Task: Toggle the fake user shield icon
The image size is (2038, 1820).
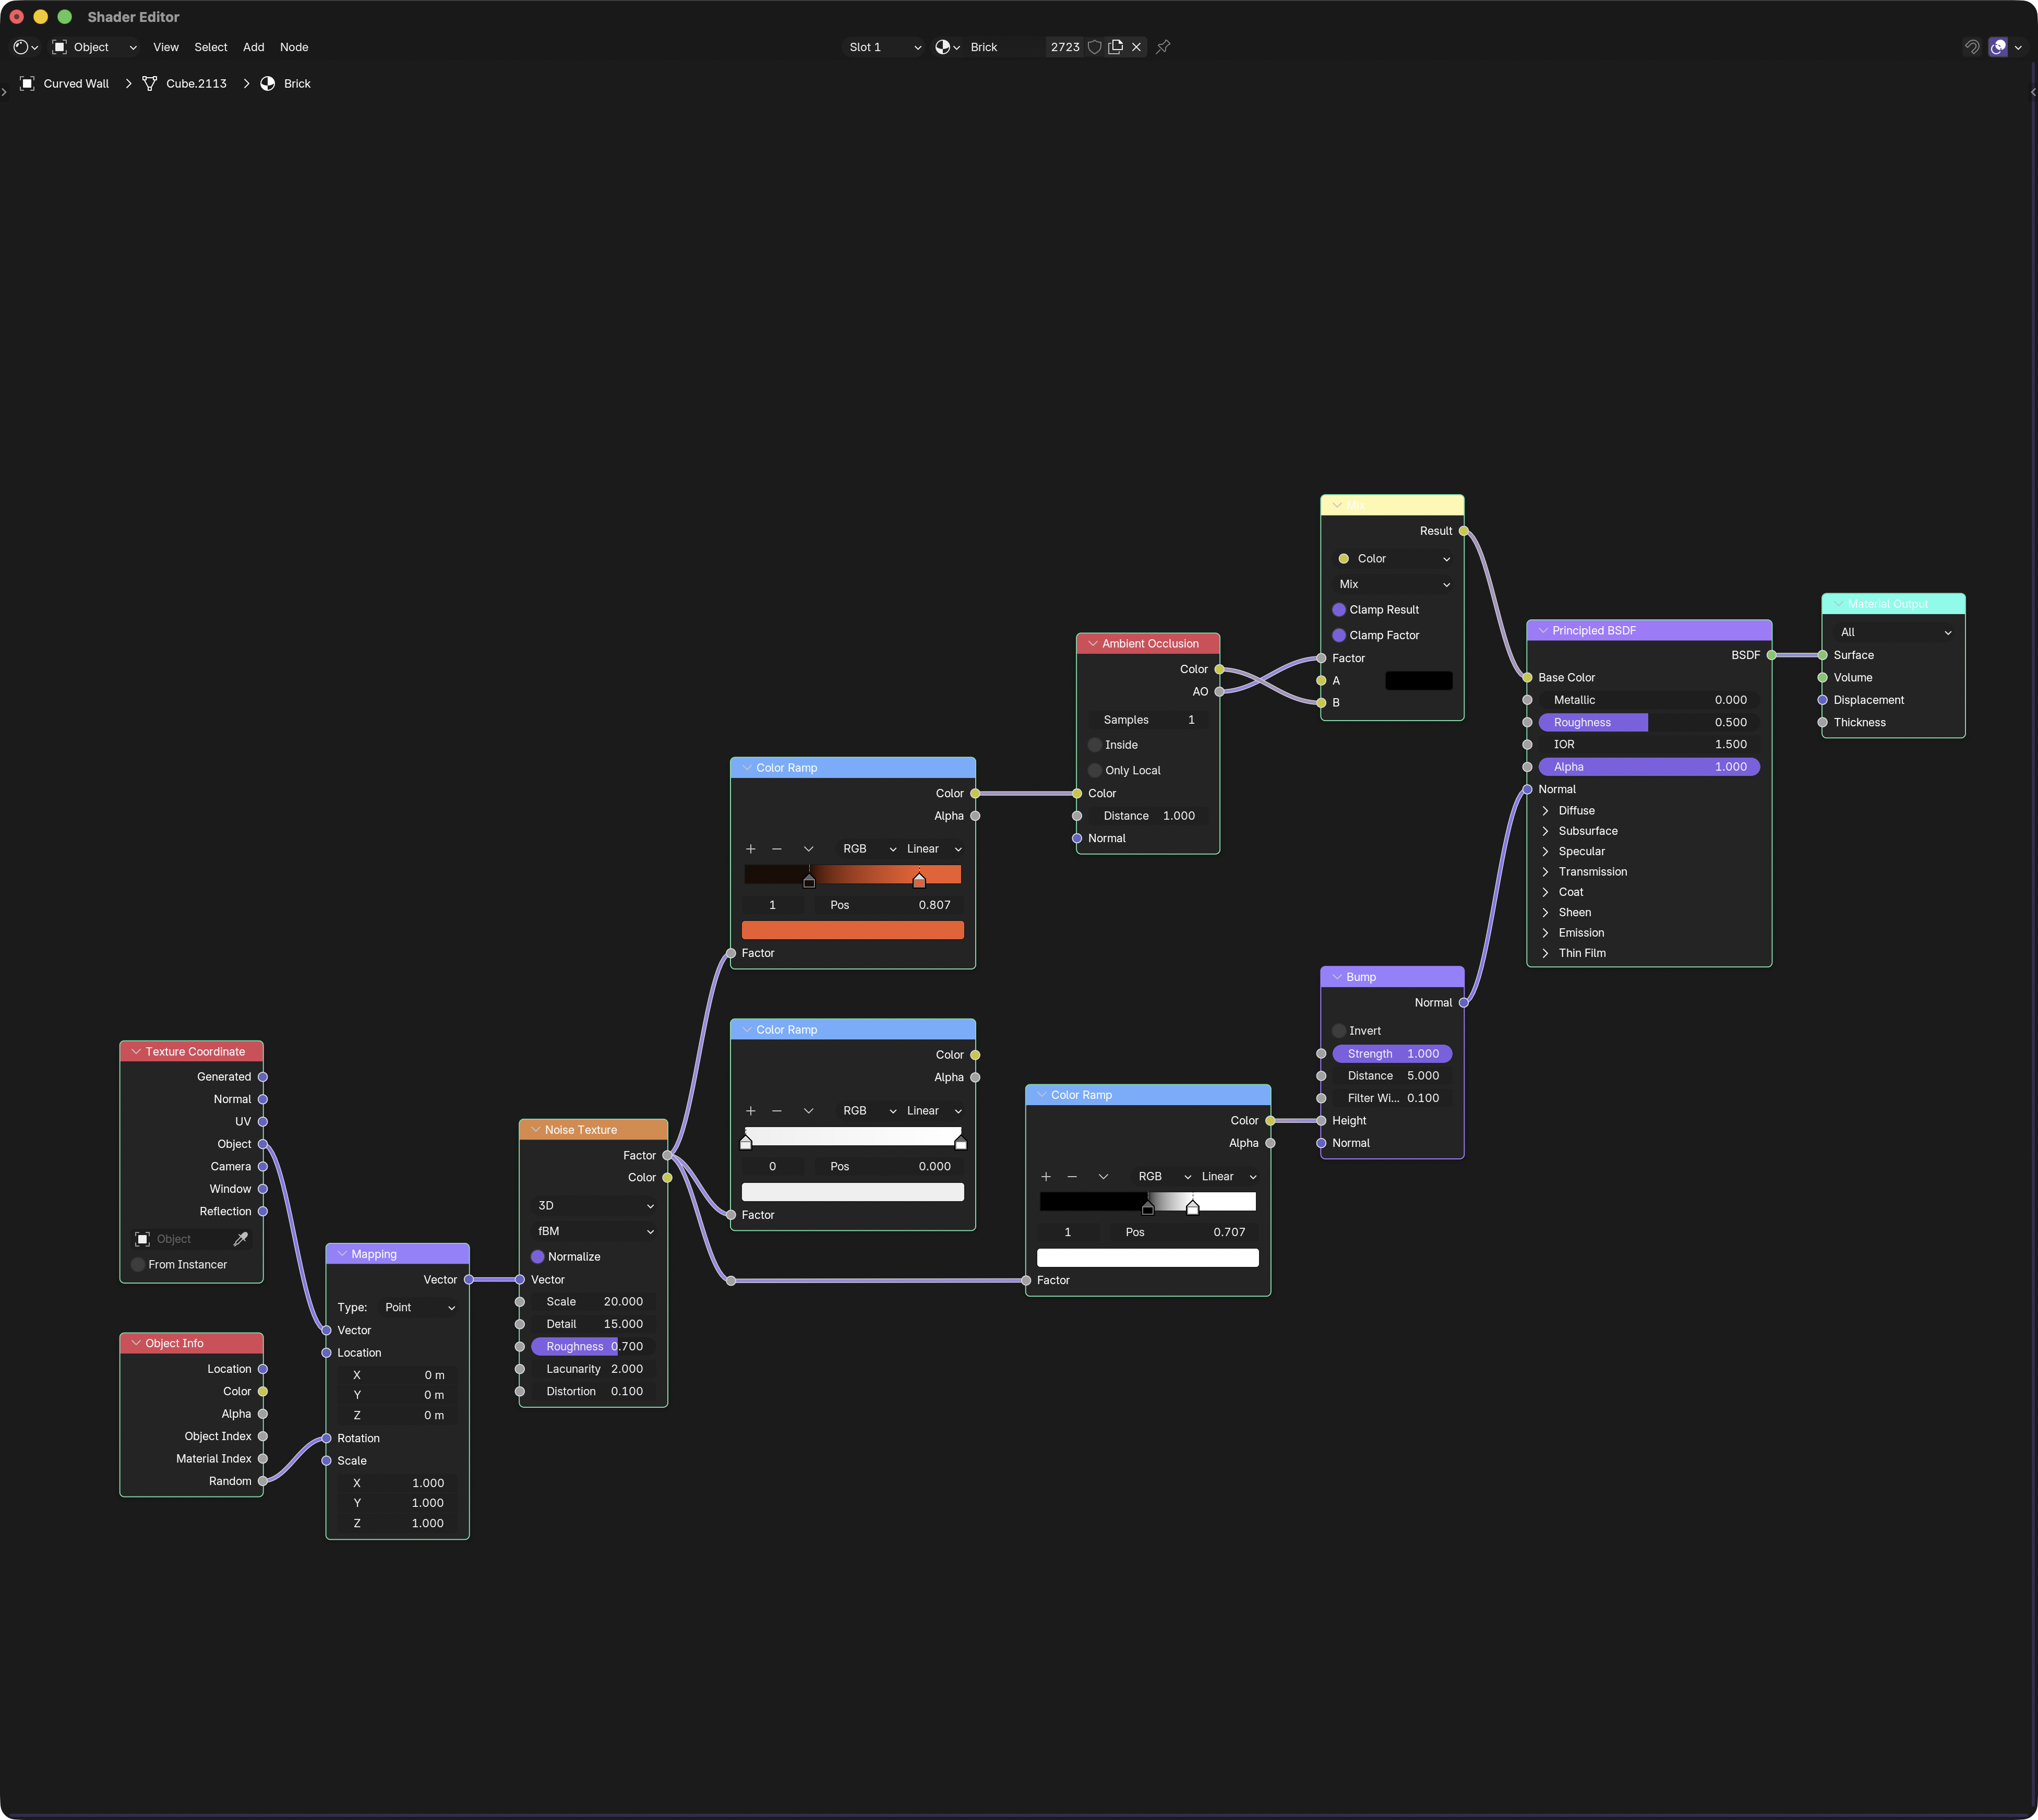Action: point(1094,47)
